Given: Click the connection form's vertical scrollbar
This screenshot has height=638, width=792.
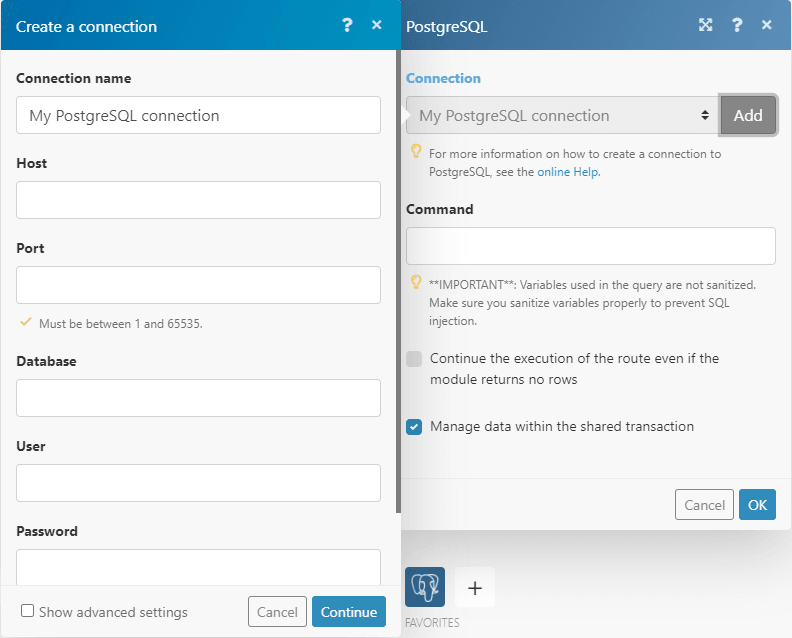Looking at the screenshot, I should [398, 300].
